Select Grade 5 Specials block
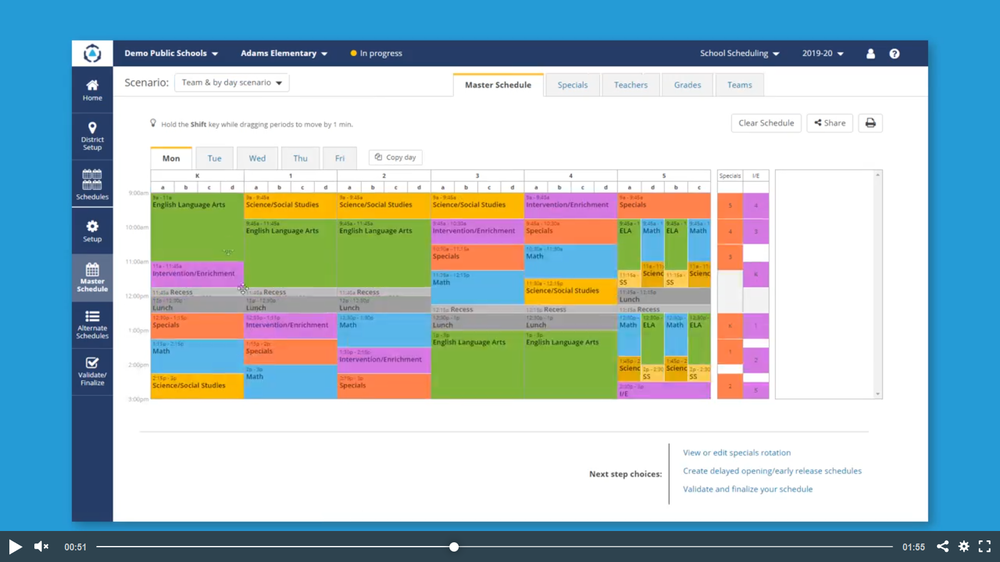The image size is (1000, 562). coord(664,206)
